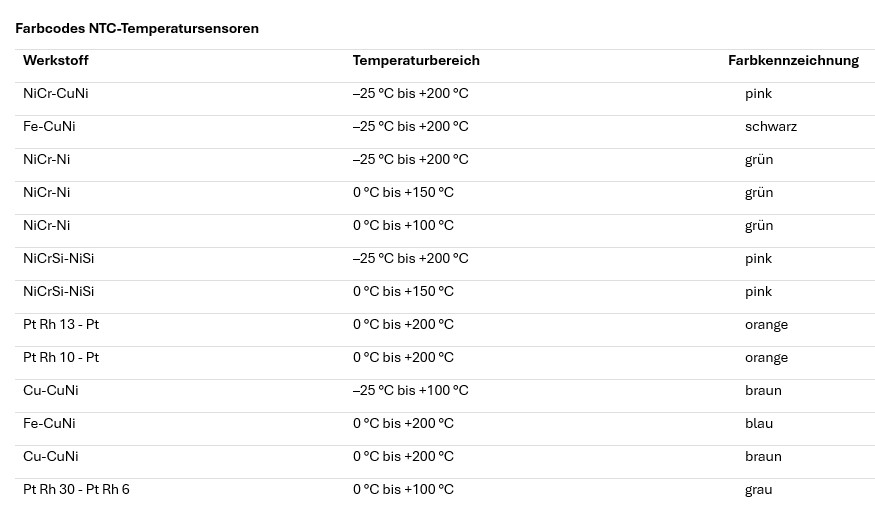Select the blau color code cell
The image size is (875, 517).
click(x=759, y=424)
